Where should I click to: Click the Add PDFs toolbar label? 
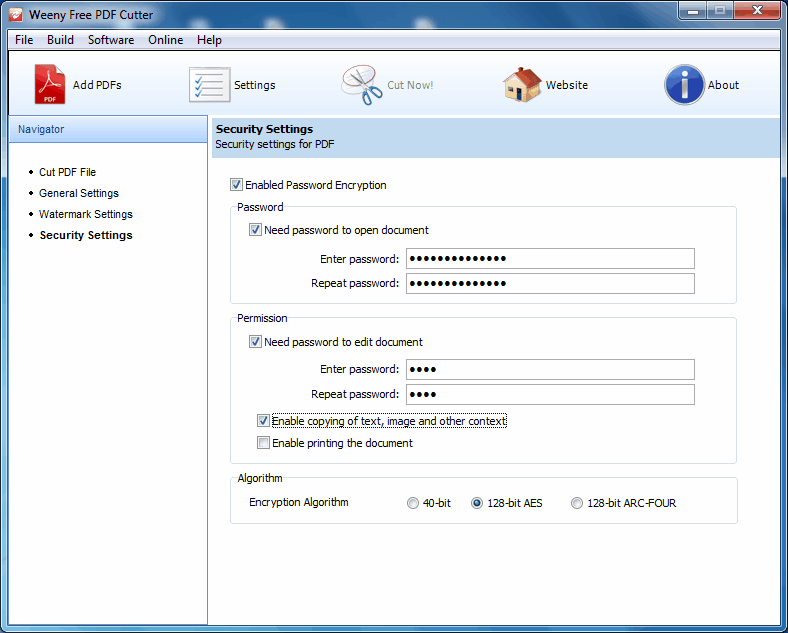97,85
